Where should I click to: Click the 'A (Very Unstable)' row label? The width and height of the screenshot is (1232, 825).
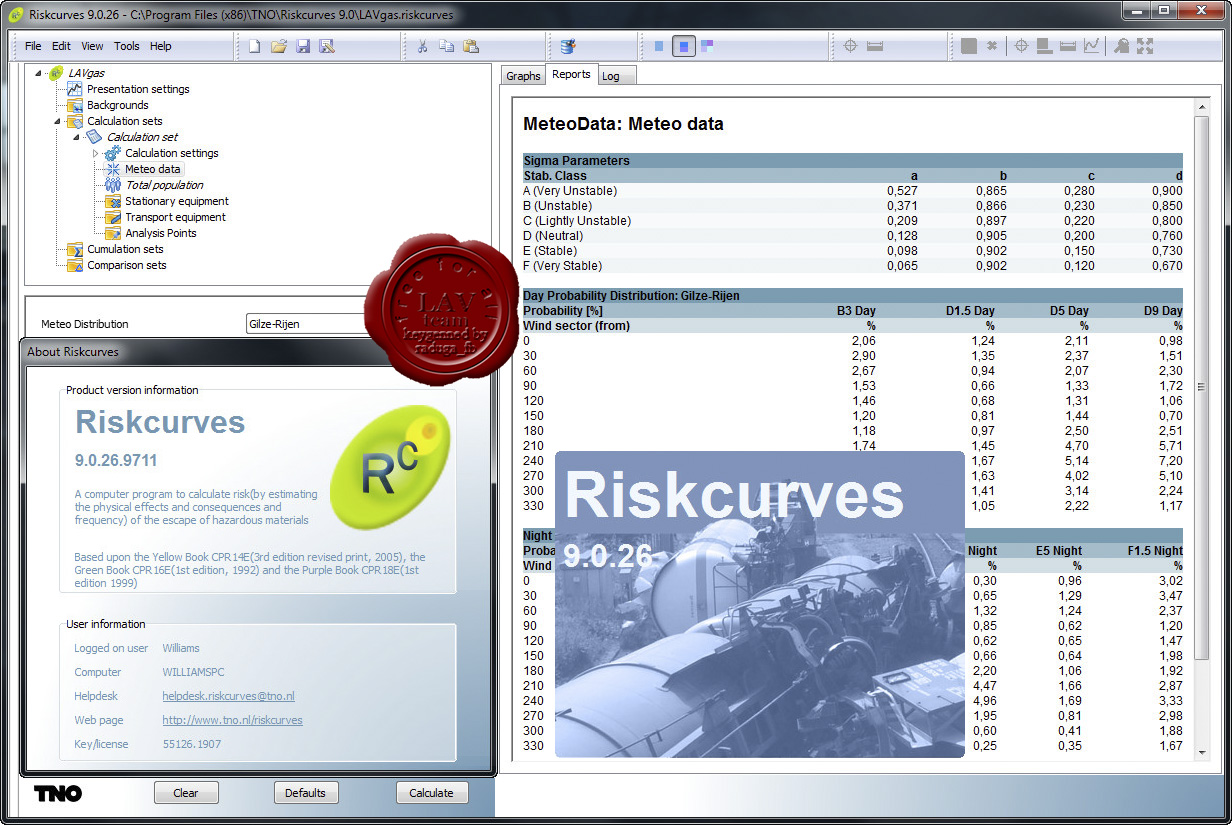click(x=570, y=191)
